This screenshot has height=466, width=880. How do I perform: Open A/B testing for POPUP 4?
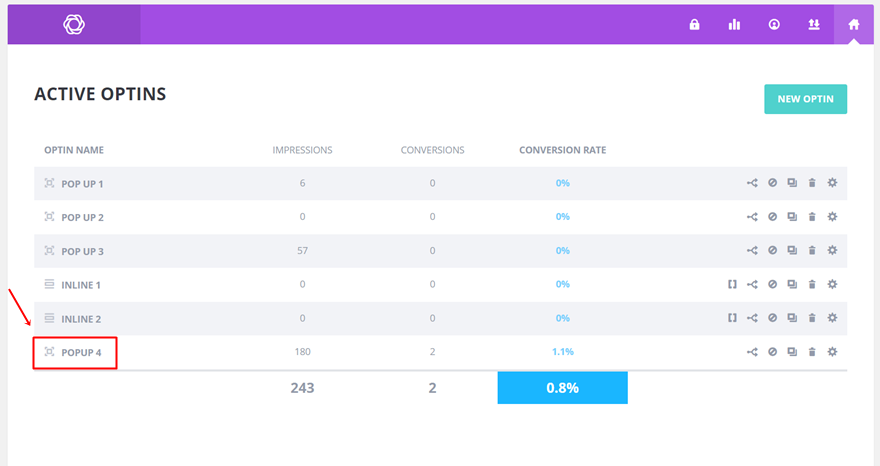click(x=752, y=352)
